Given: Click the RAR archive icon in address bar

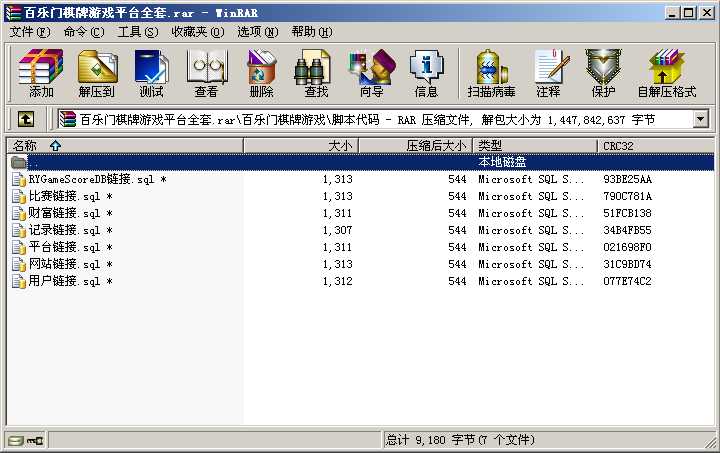Looking at the screenshot, I should [68, 119].
